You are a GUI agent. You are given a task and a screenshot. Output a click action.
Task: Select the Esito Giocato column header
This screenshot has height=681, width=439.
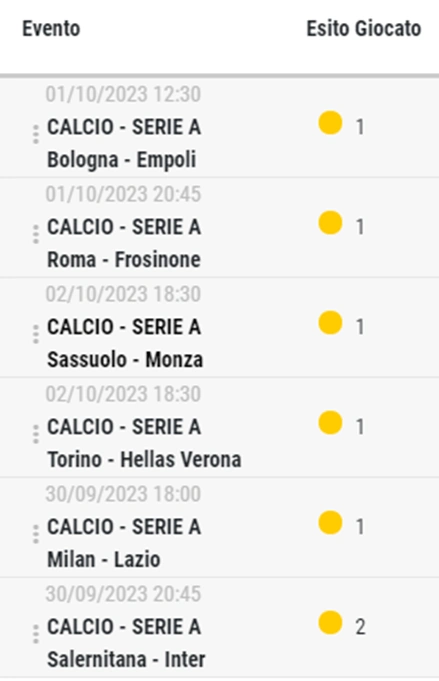click(364, 29)
